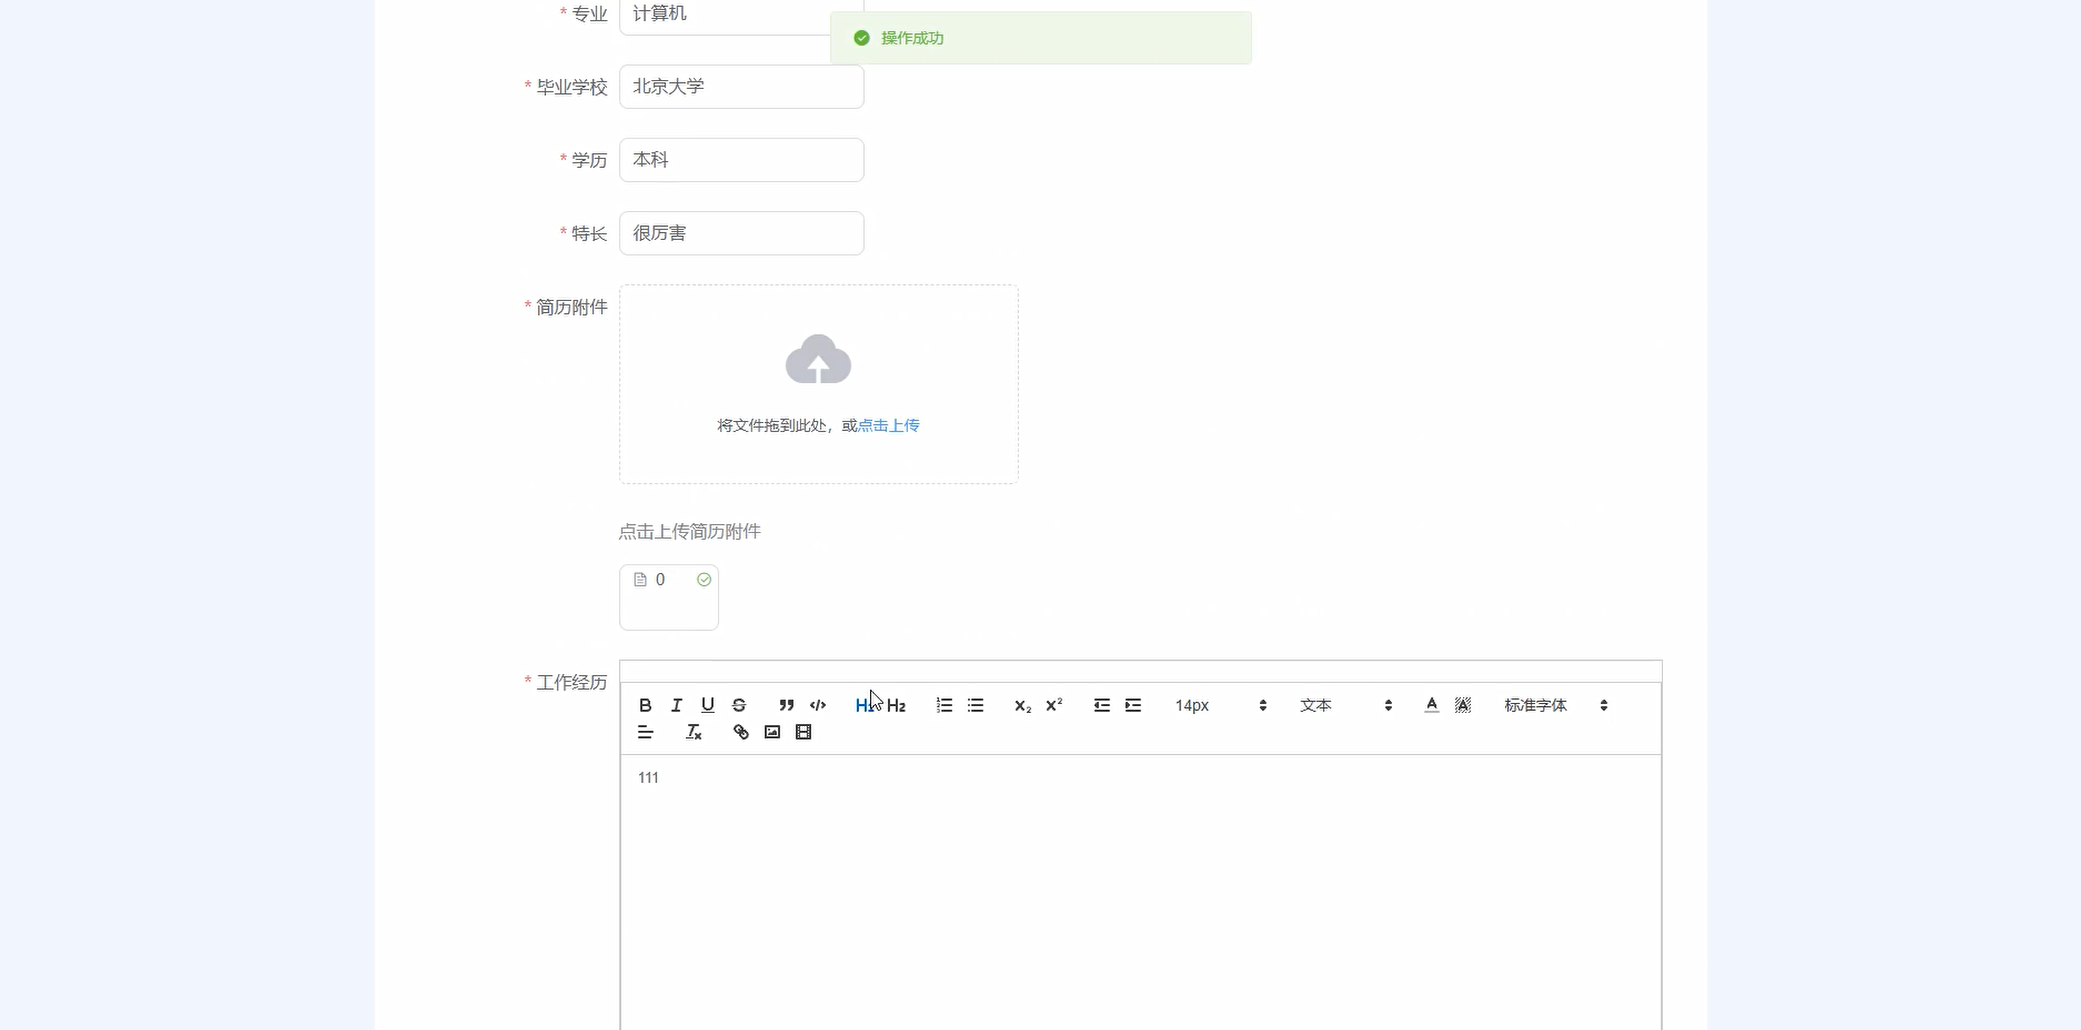The image size is (2081, 1030).
Task: Insert a hyperlink in the work experience editor
Action: tap(741, 732)
